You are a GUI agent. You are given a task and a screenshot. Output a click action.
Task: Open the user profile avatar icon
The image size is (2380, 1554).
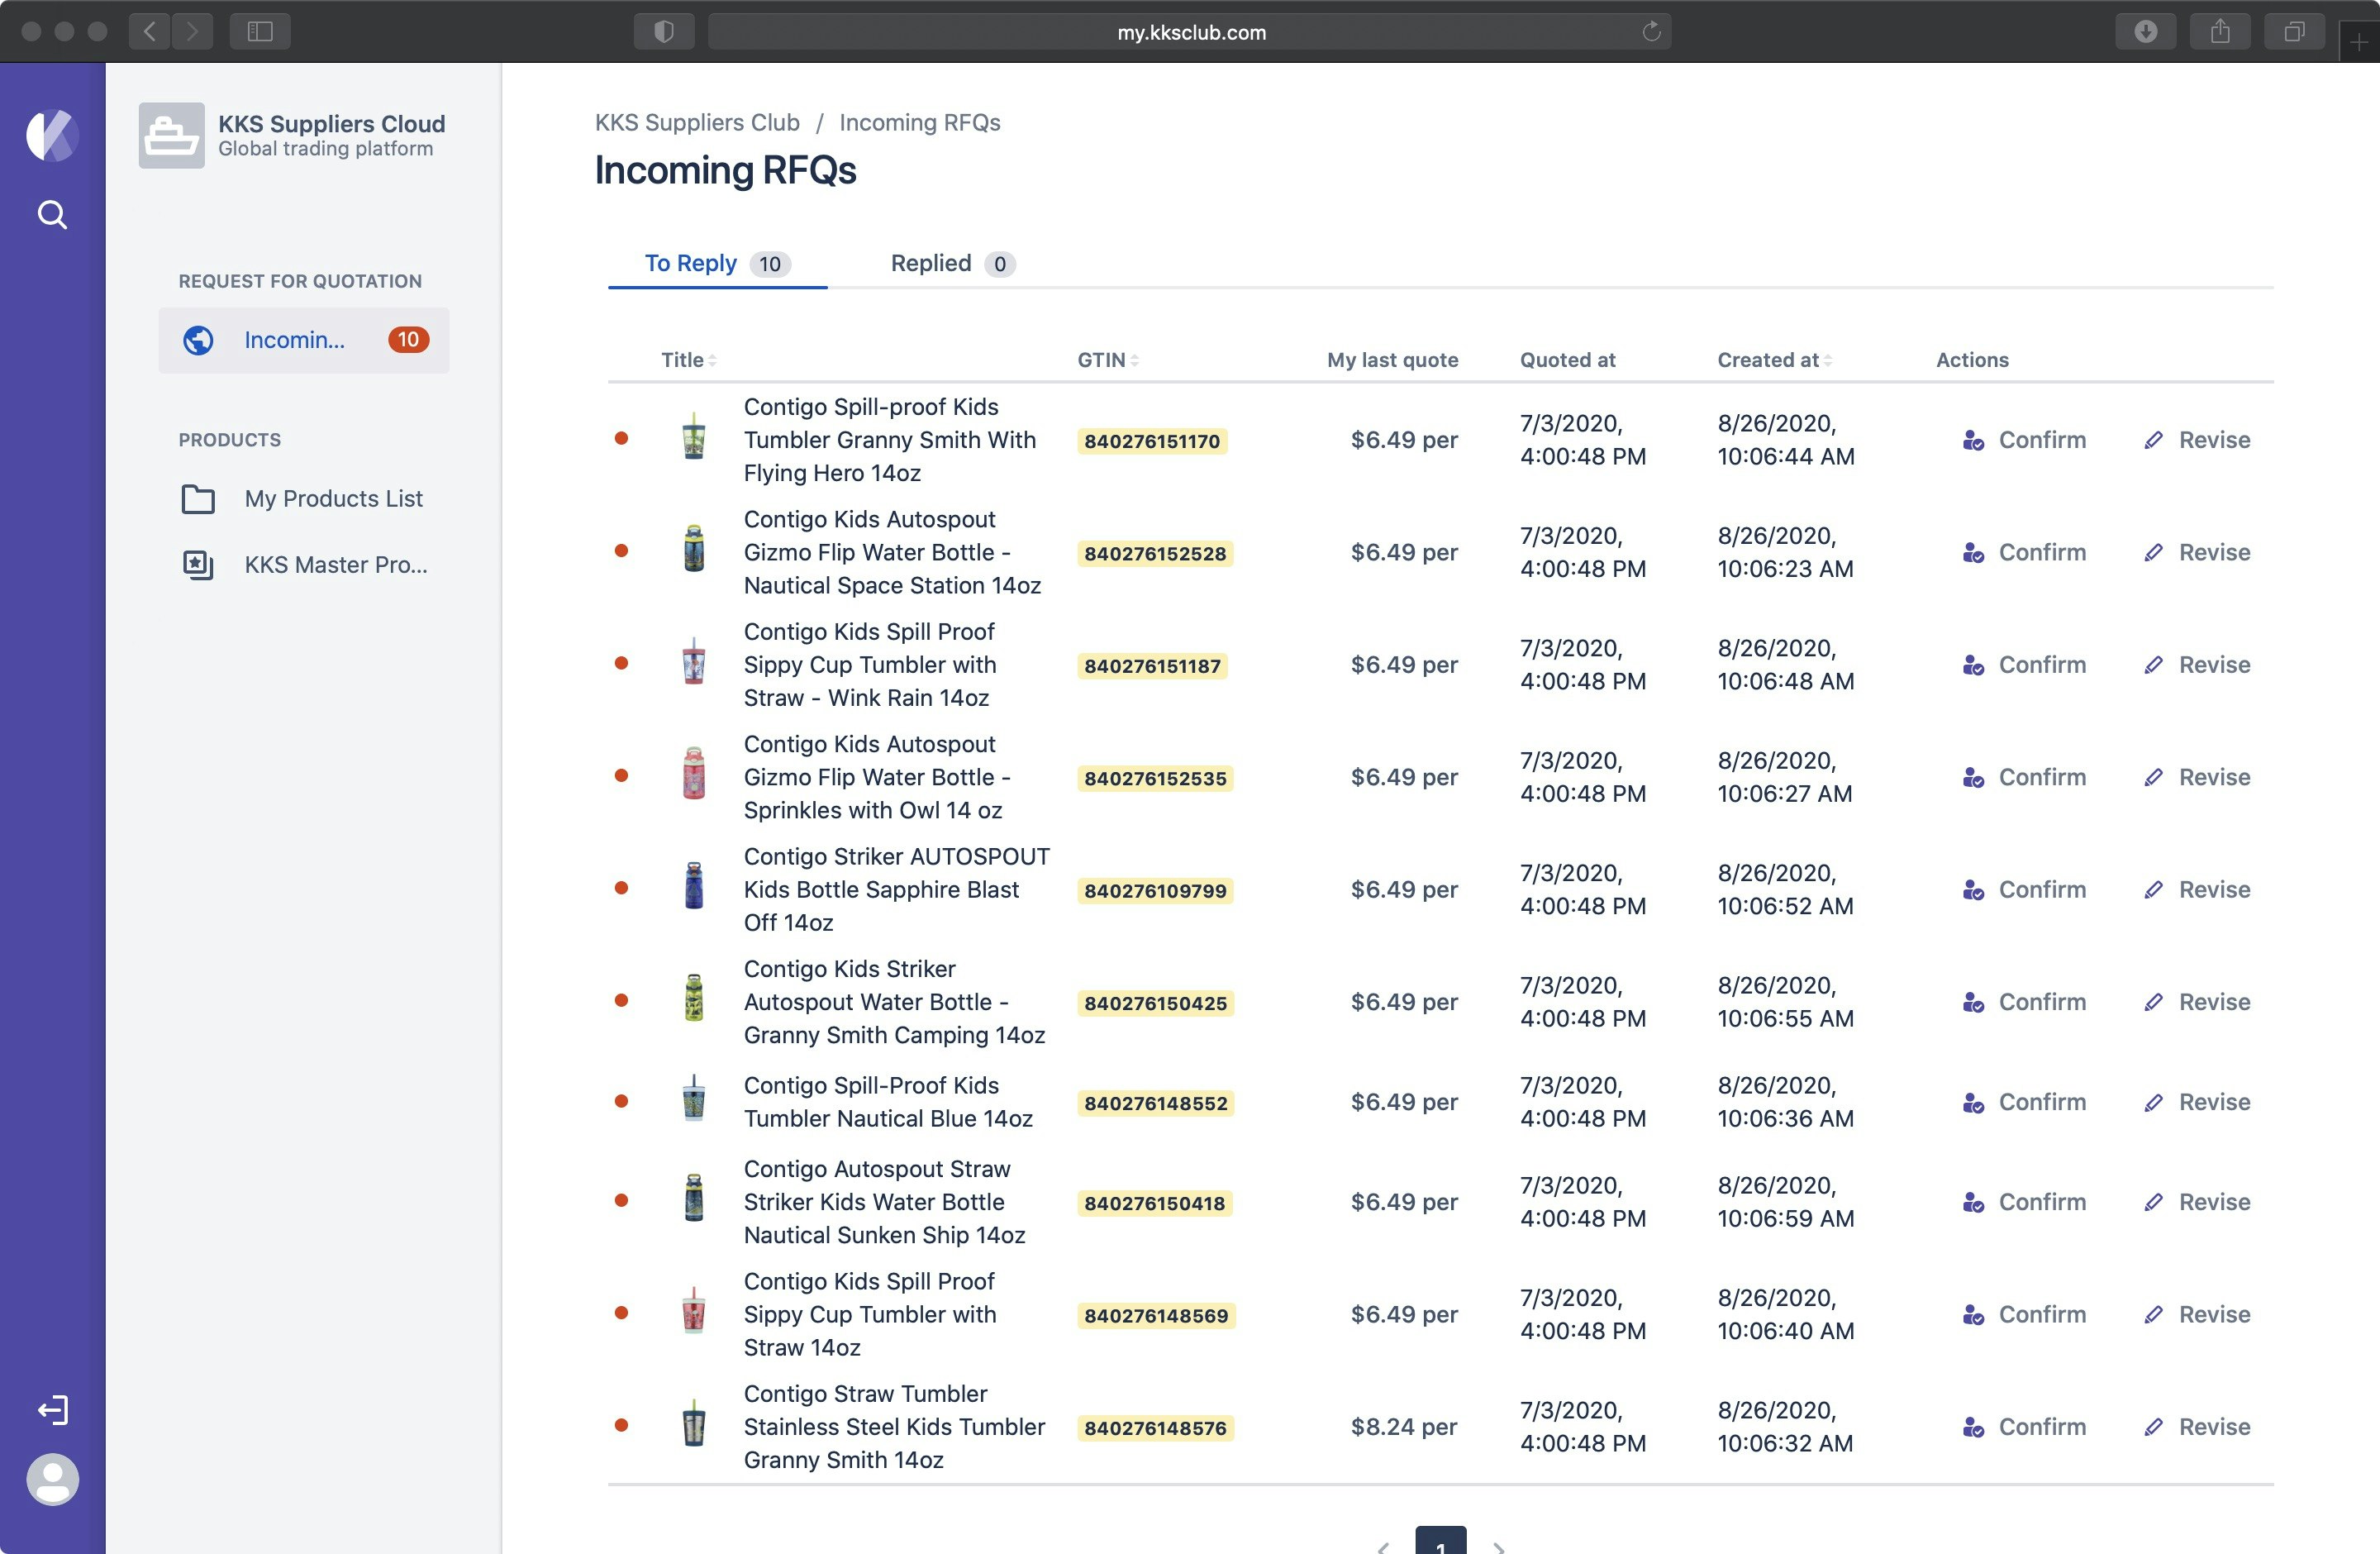pos(52,1478)
